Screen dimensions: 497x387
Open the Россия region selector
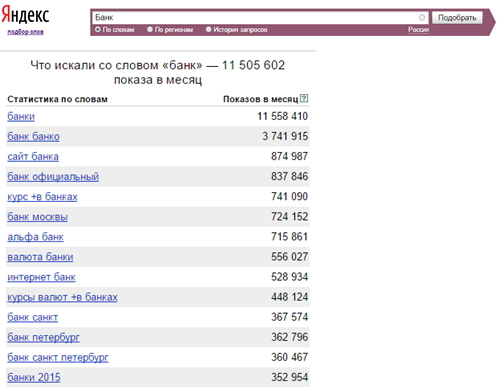(x=418, y=30)
